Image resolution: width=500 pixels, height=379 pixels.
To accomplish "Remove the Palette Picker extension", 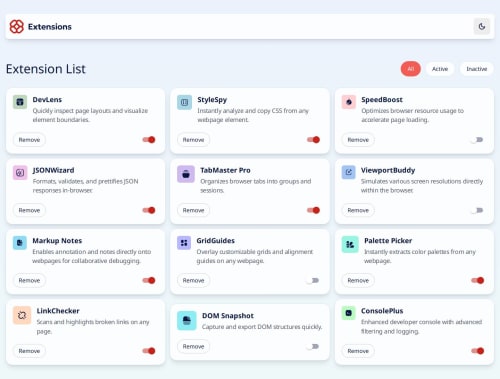I will click(x=358, y=280).
